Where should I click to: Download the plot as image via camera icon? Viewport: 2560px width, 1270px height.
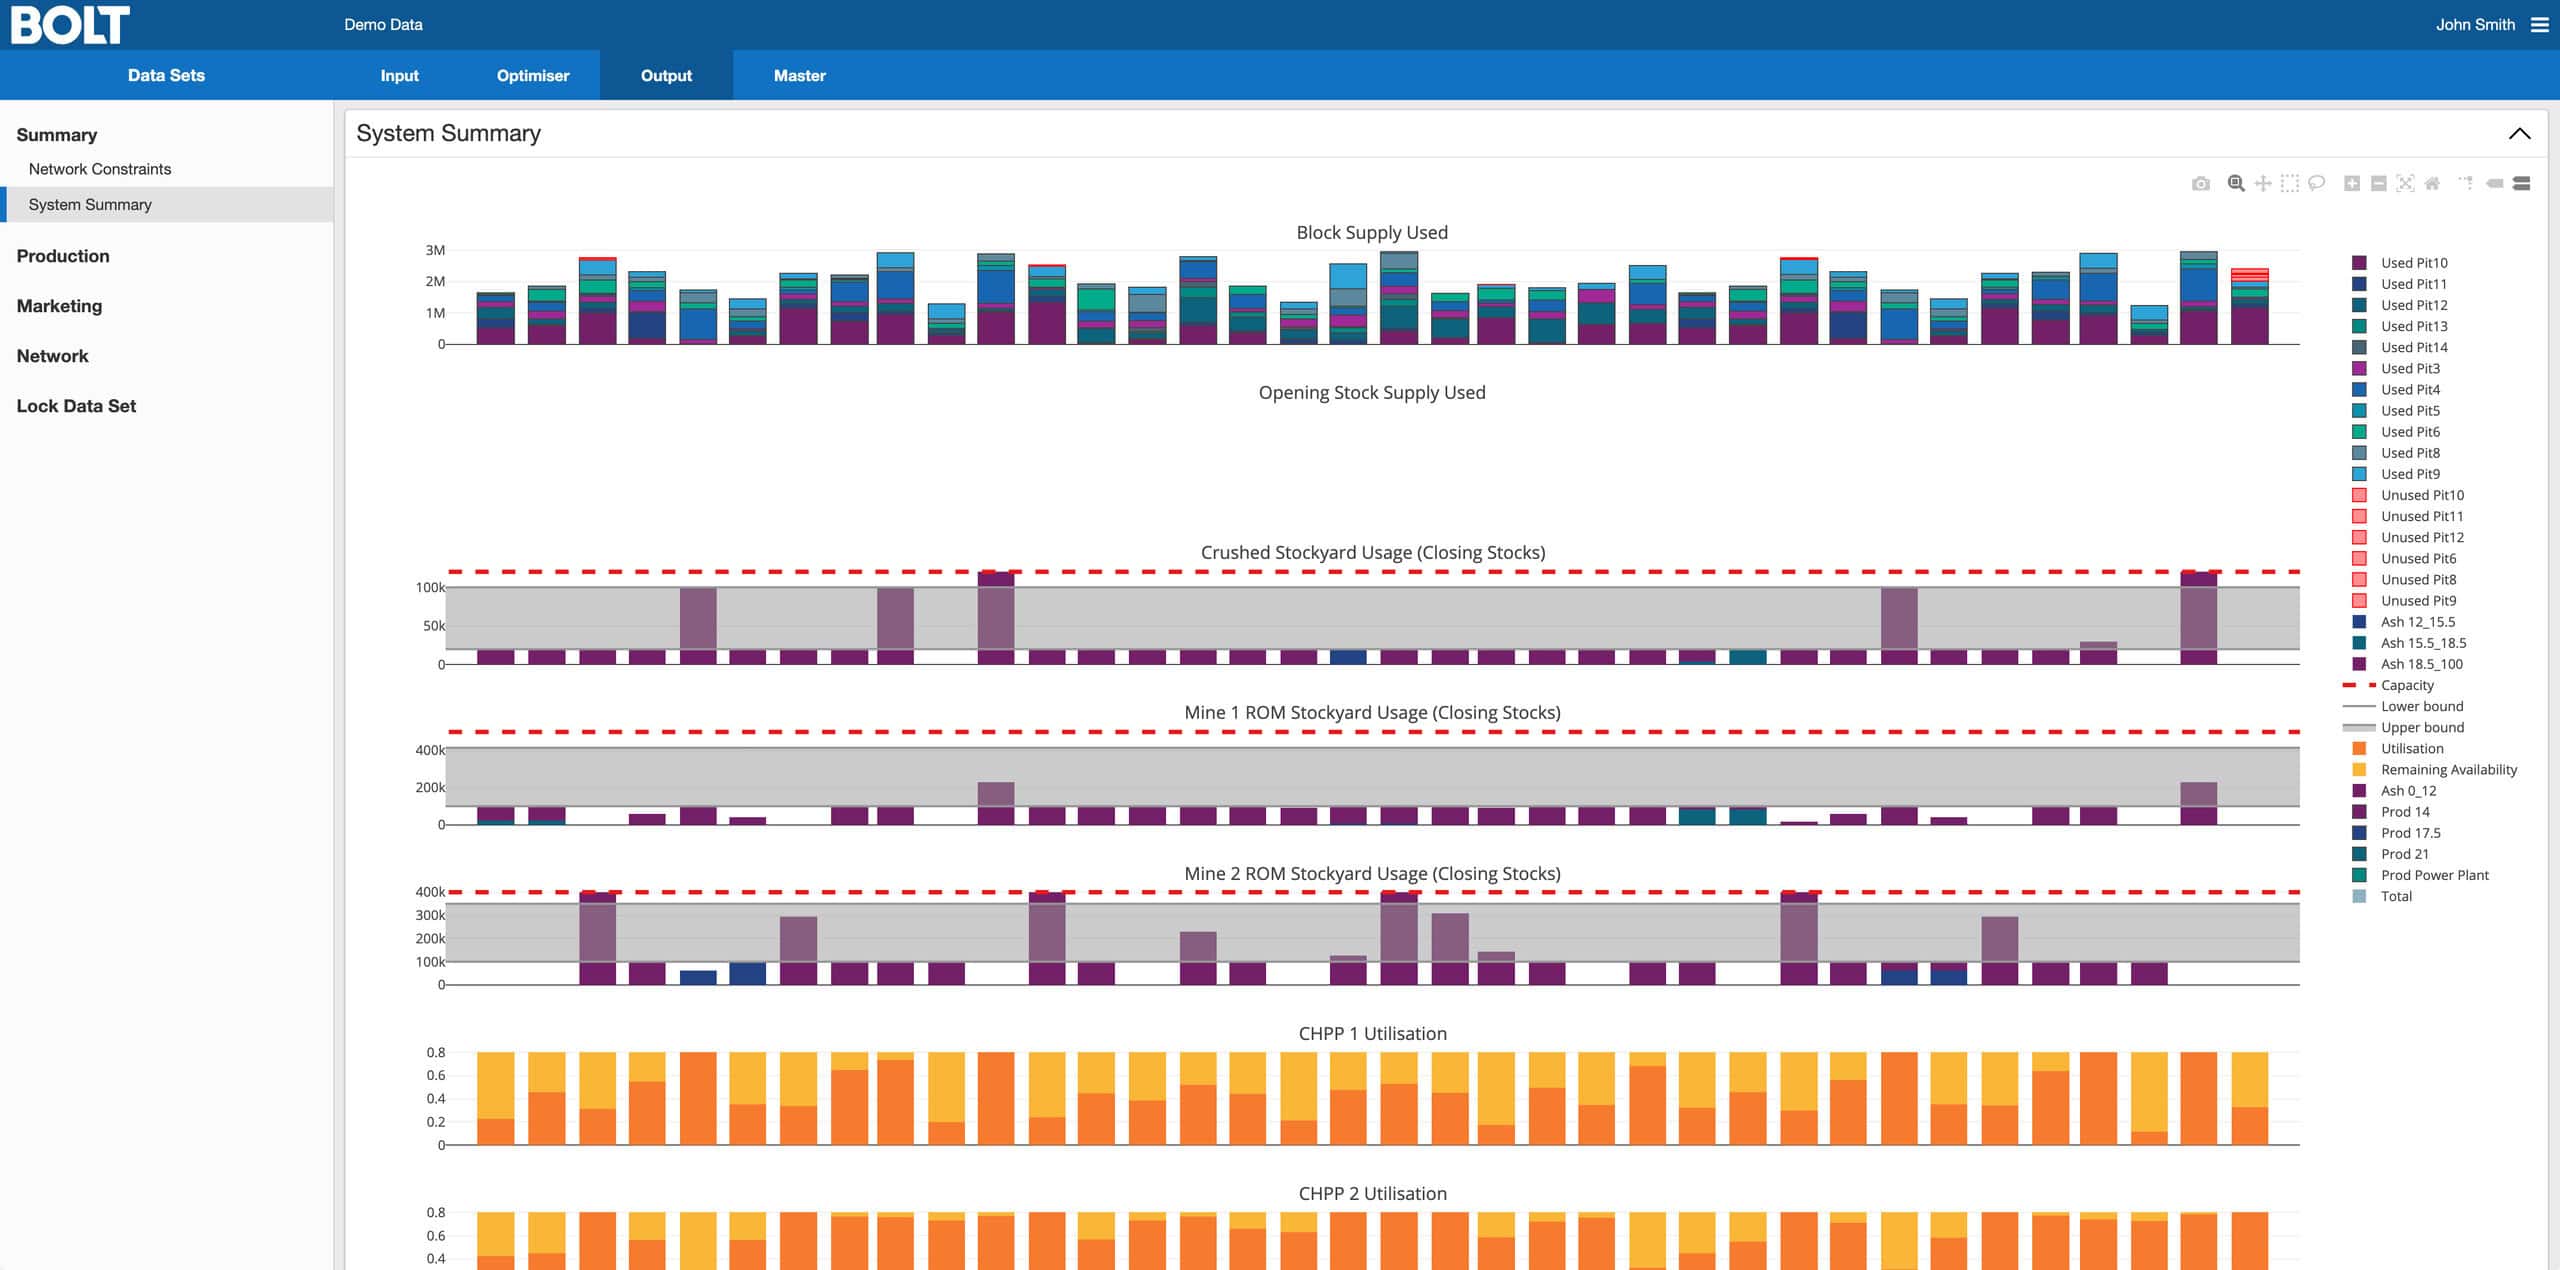2200,184
